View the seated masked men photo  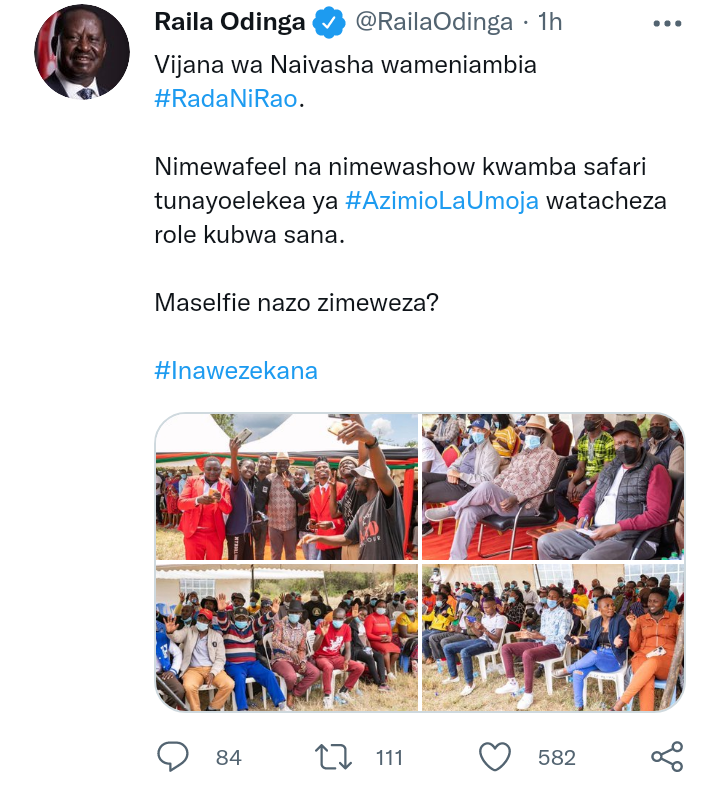coord(553,486)
